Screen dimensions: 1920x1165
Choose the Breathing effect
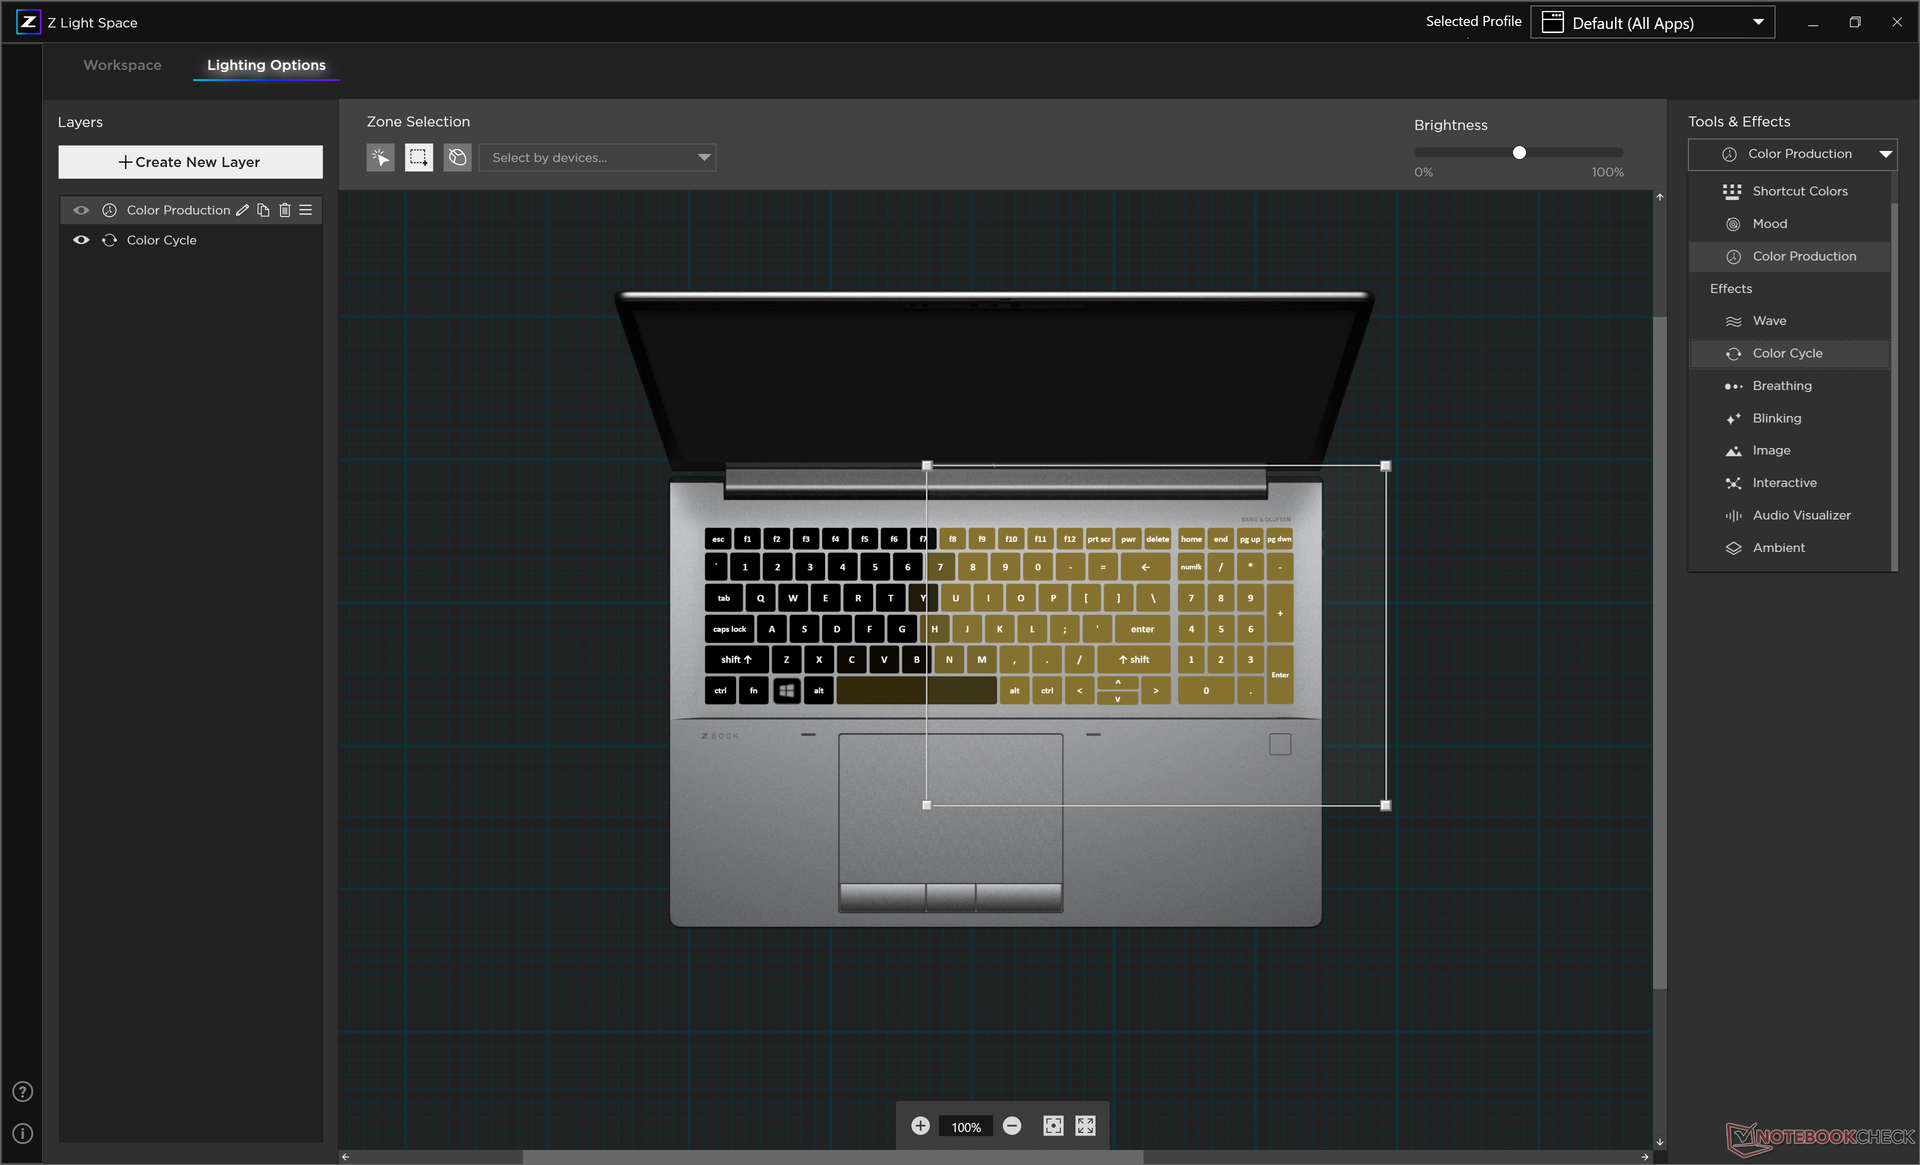click(x=1781, y=386)
